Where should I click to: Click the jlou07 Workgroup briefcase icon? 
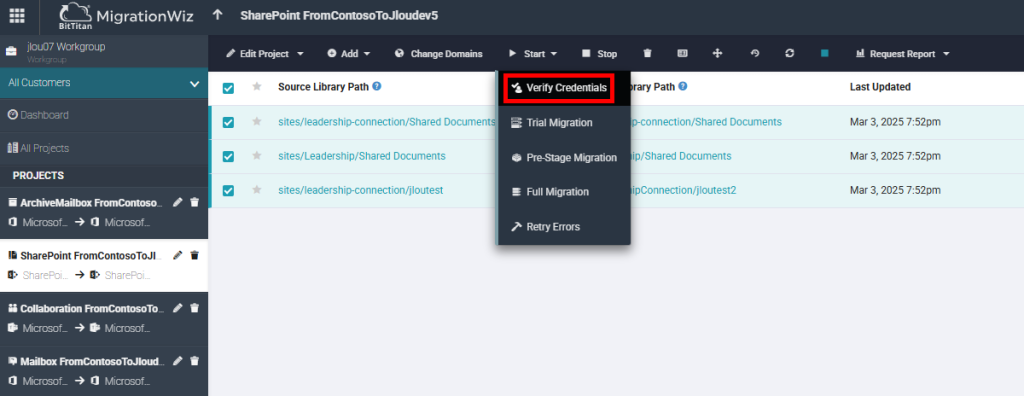click(11, 51)
